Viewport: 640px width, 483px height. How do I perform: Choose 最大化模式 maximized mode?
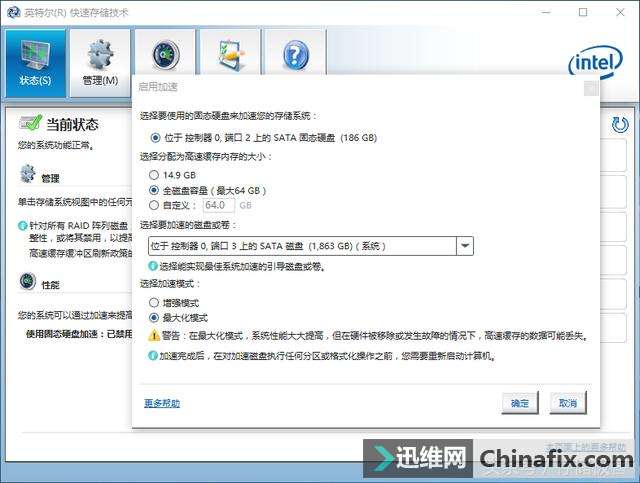pyautogui.click(x=154, y=317)
